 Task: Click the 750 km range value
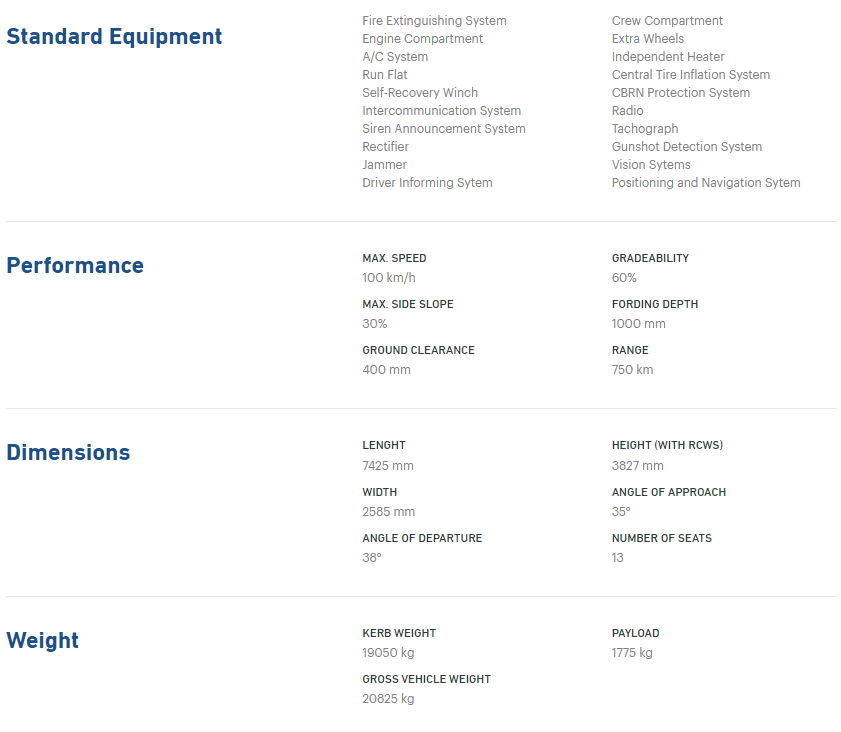pyautogui.click(x=632, y=370)
